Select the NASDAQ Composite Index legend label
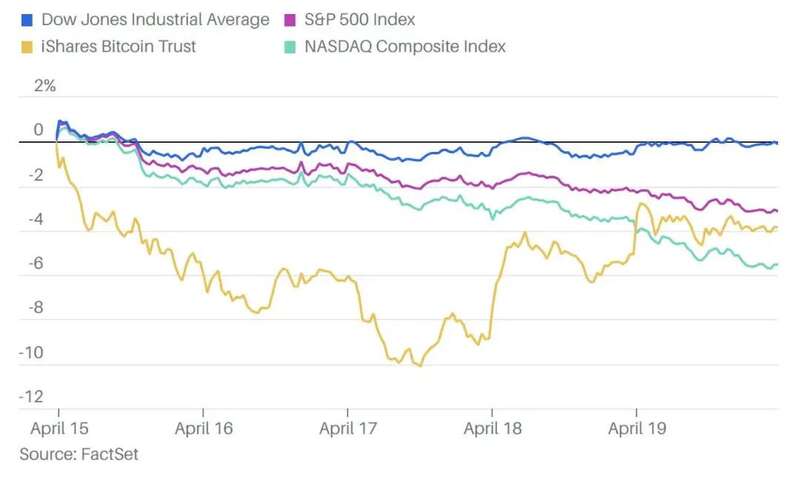 click(x=405, y=46)
